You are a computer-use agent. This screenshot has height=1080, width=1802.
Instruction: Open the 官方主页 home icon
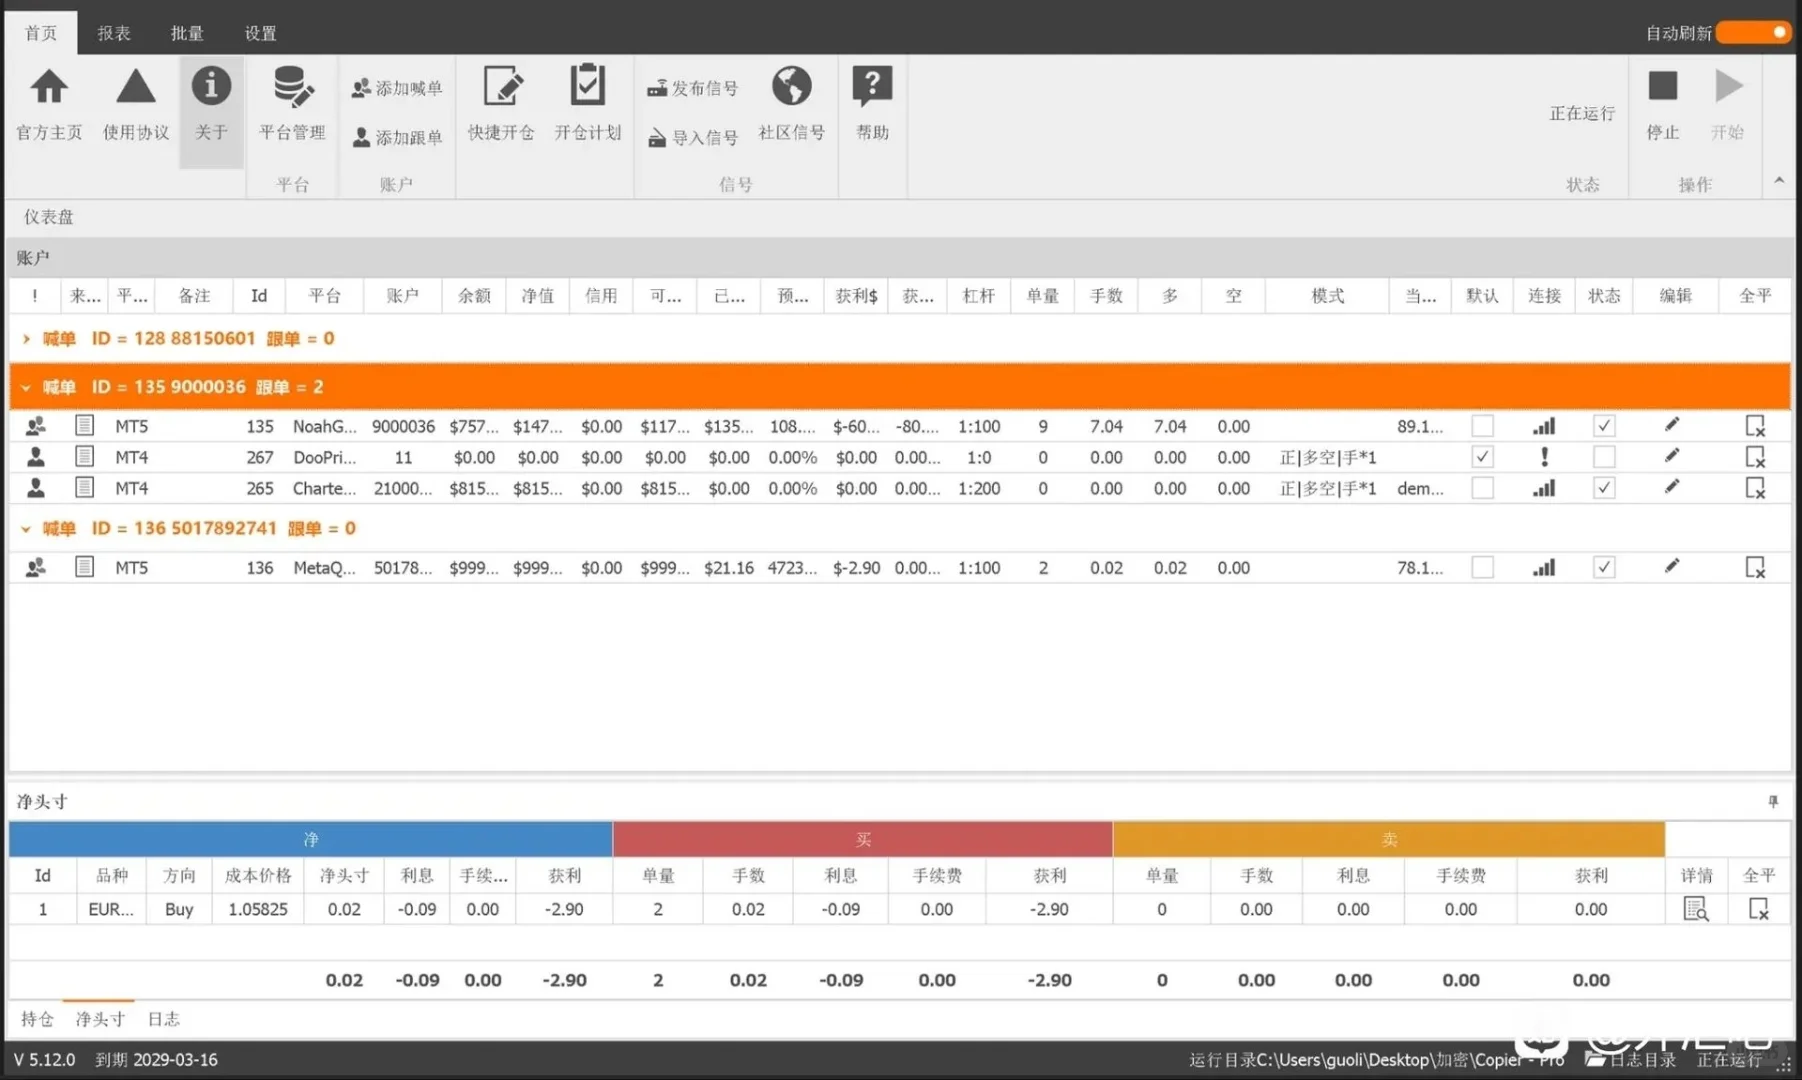pyautogui.click(x=49, y=87)
